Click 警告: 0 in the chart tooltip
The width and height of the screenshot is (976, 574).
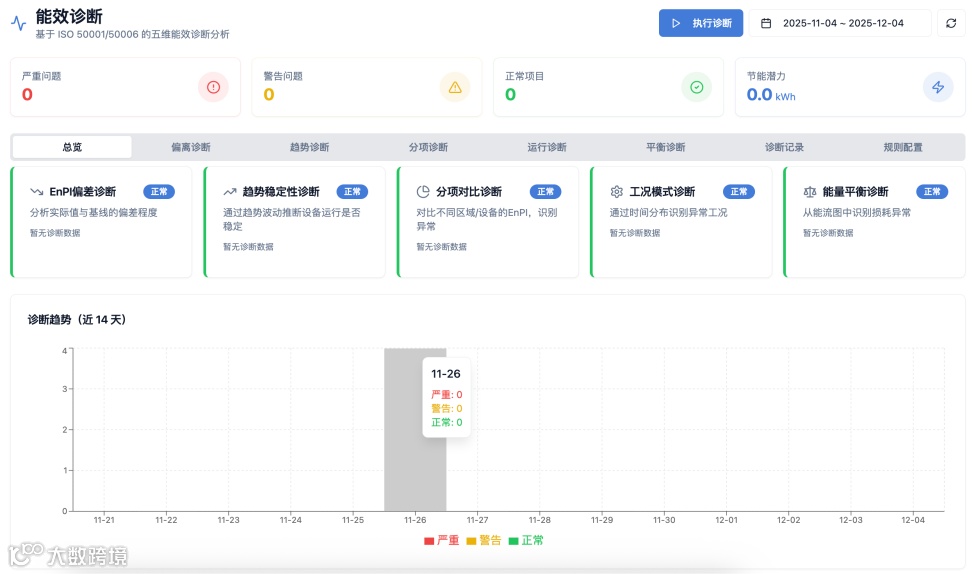[447, 408]
